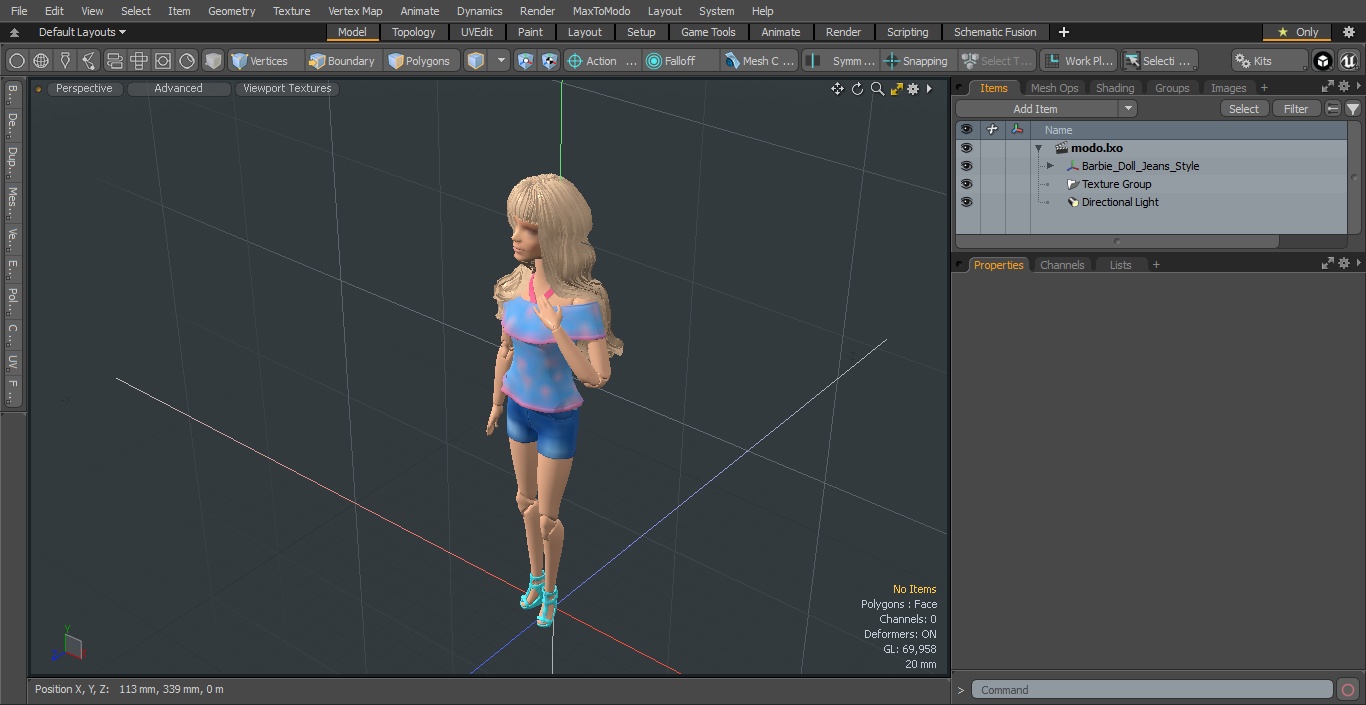This screenshot has width=1366, height=705.
Task: Open the Add Item dropdown arrow
Action: [x=1128, y=109]
